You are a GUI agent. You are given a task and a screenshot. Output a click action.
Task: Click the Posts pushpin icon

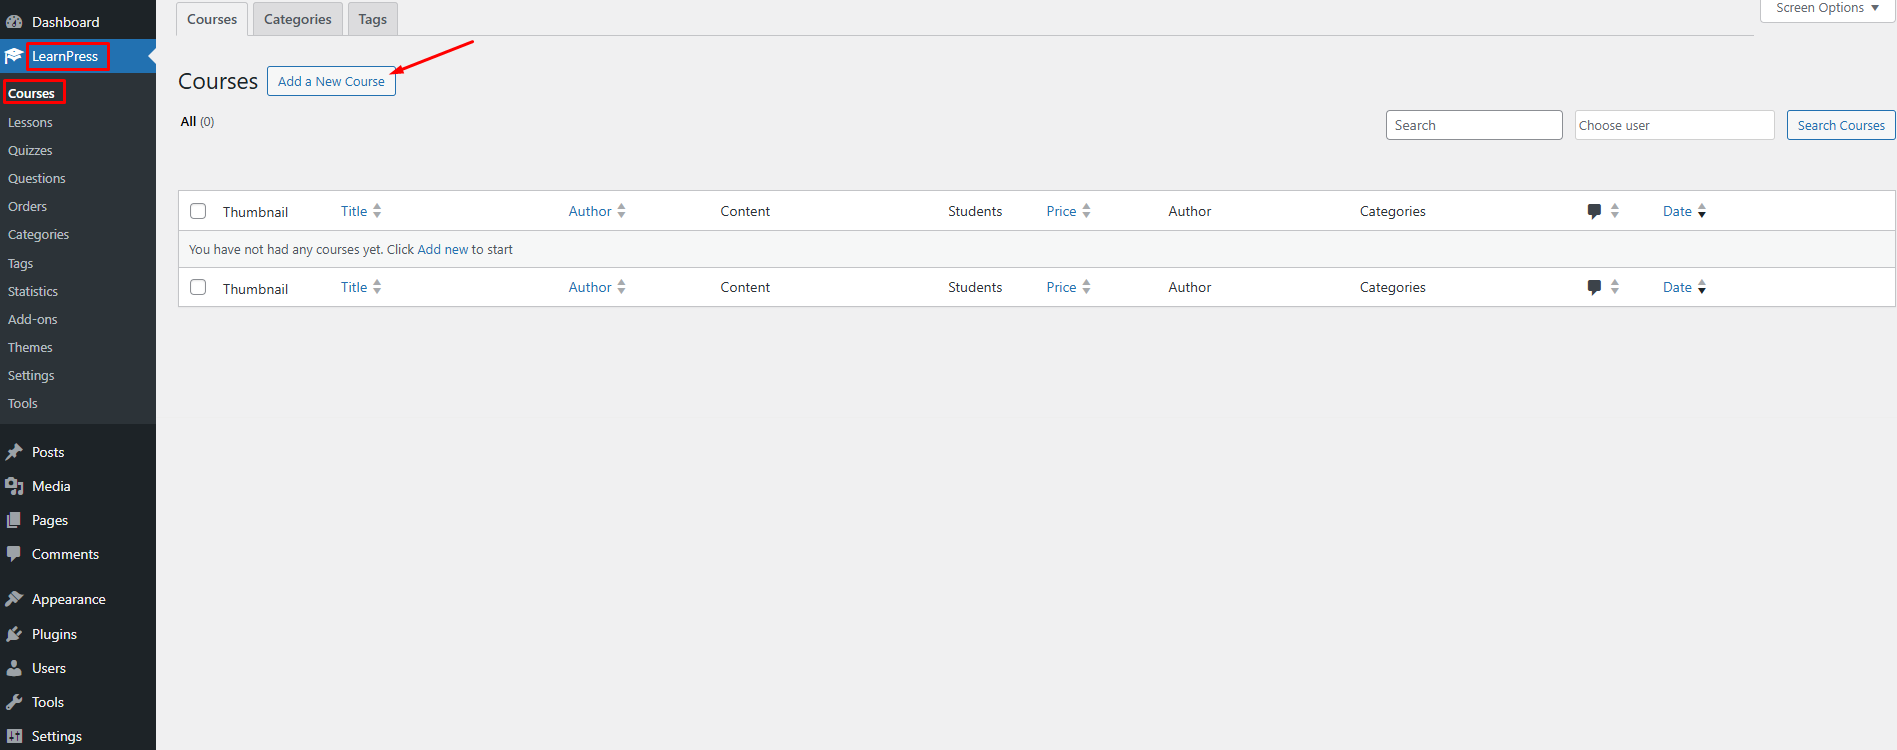tap(14, 452)
